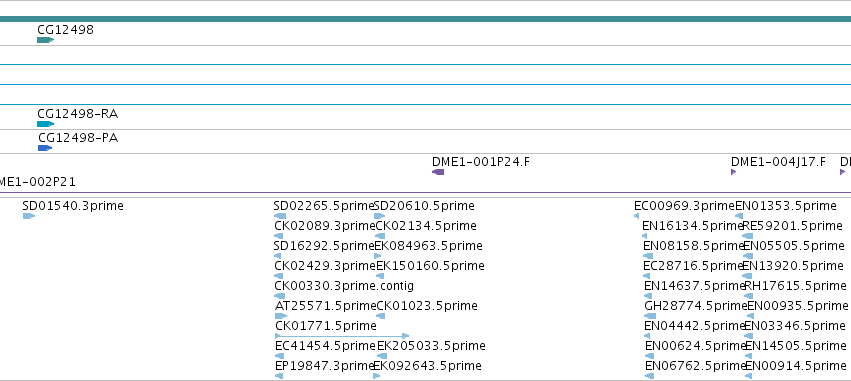Click the CG12498-PA label text

(78, 138)
